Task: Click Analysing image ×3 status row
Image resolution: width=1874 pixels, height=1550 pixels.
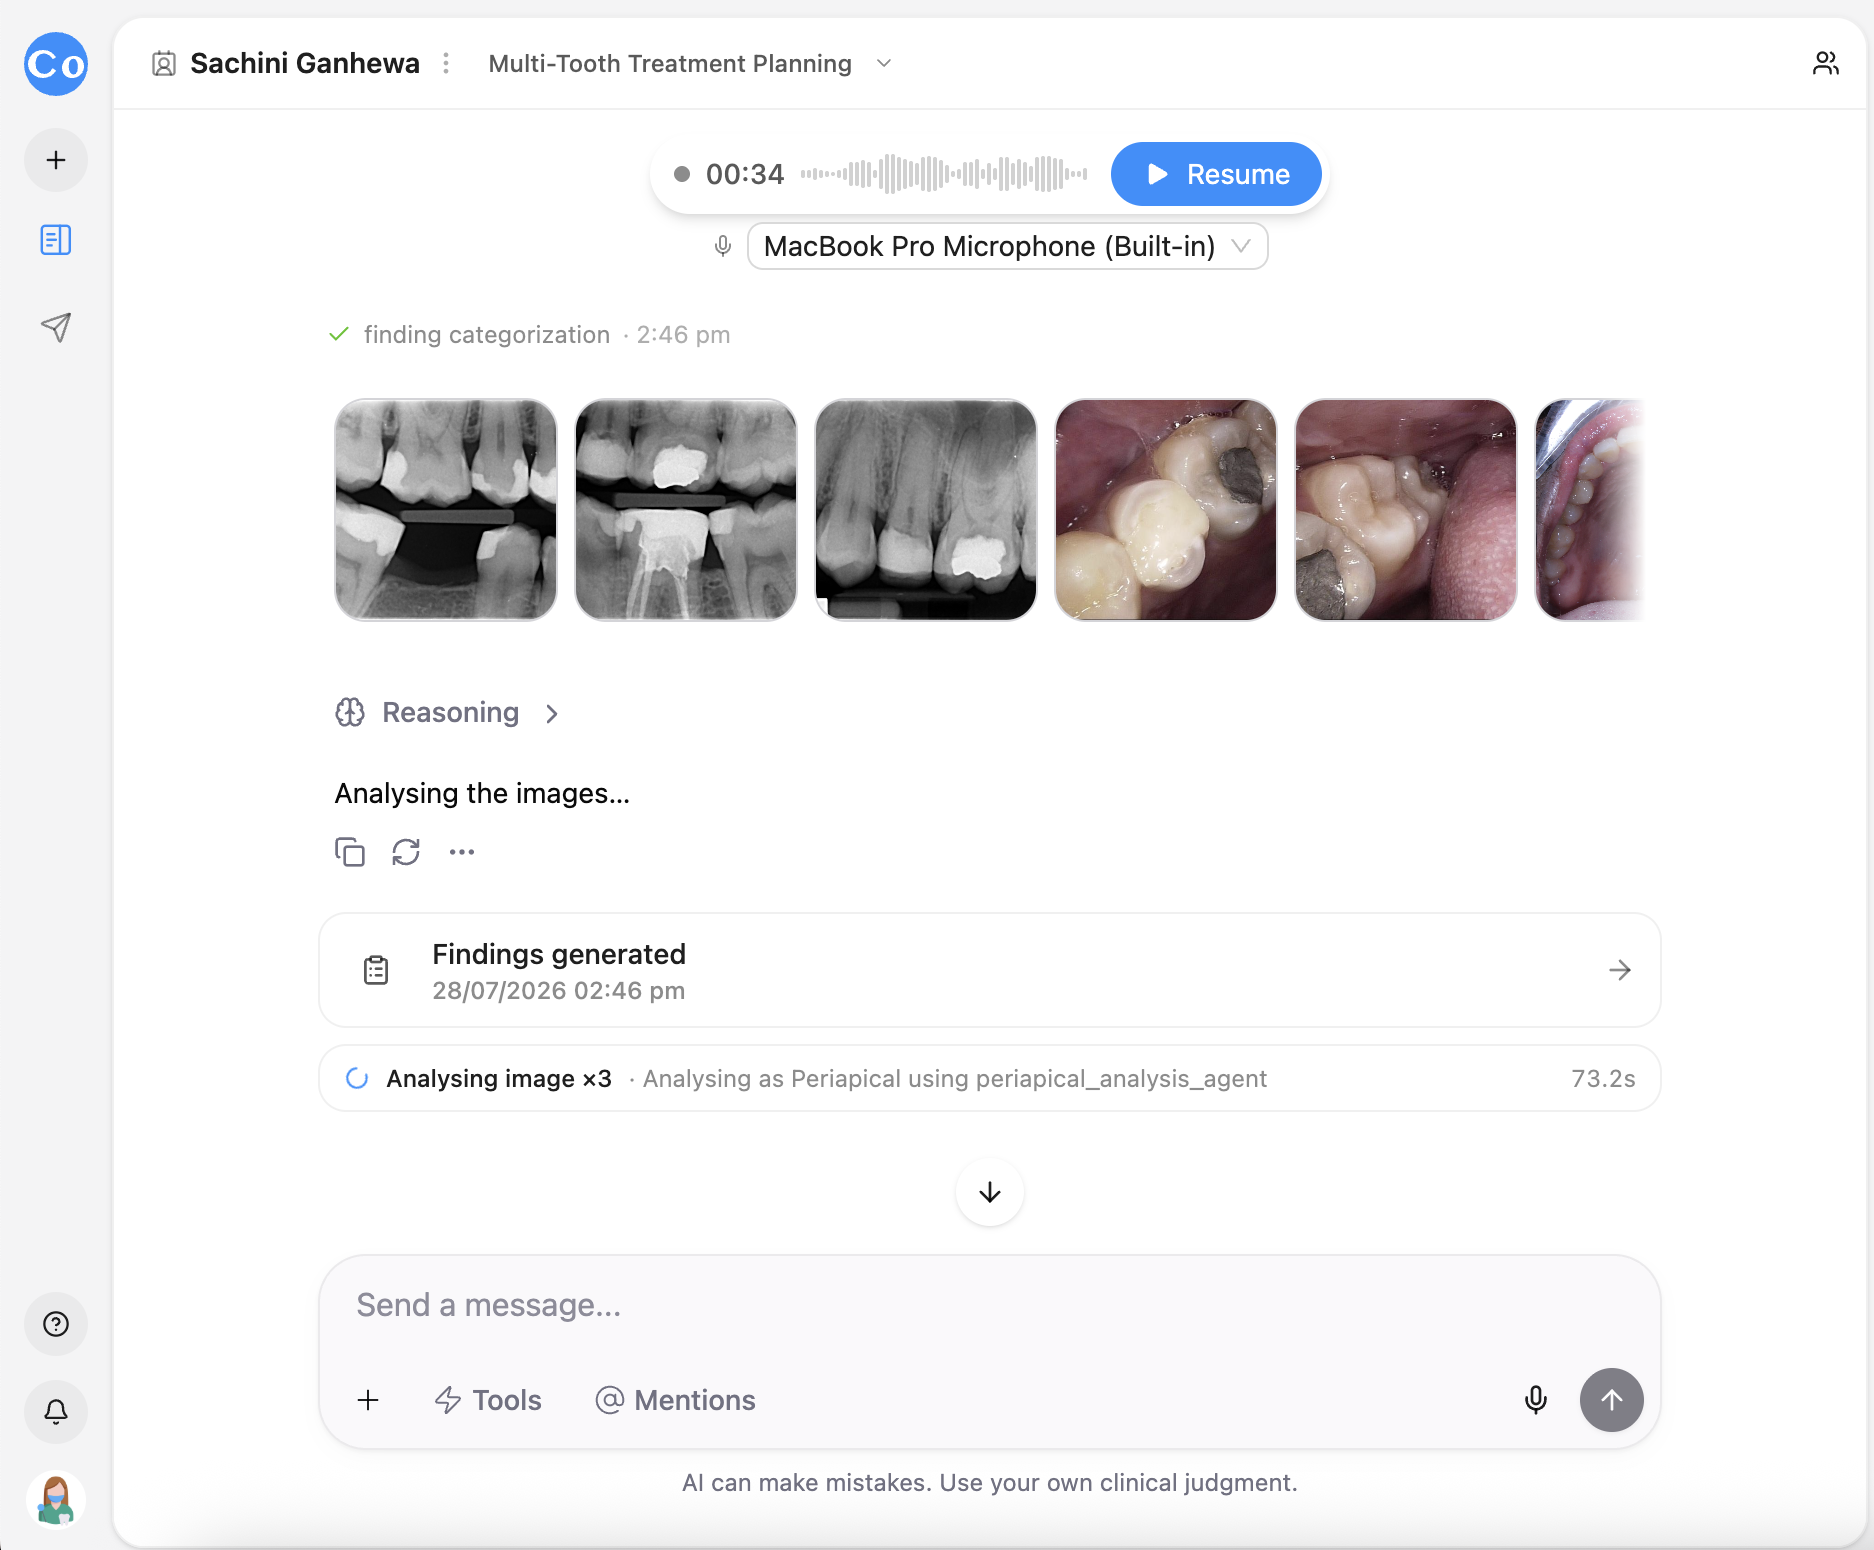Action: point(990,1078)
